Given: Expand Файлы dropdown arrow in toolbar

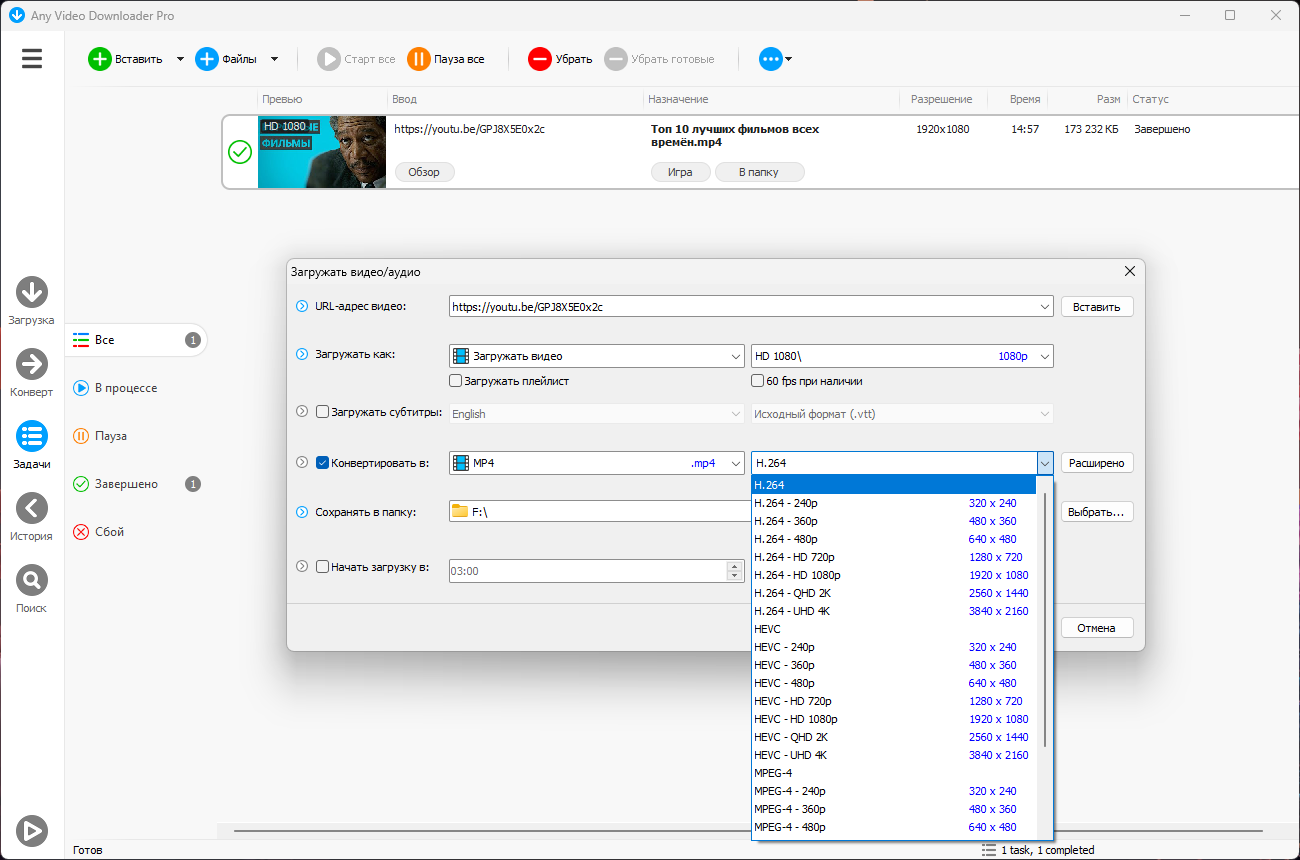Looking at the screenshot, I should pos(274,59).
